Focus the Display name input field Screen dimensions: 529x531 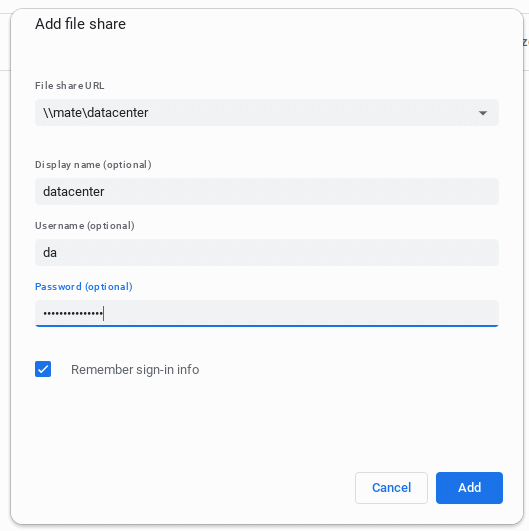pos(267,192)
